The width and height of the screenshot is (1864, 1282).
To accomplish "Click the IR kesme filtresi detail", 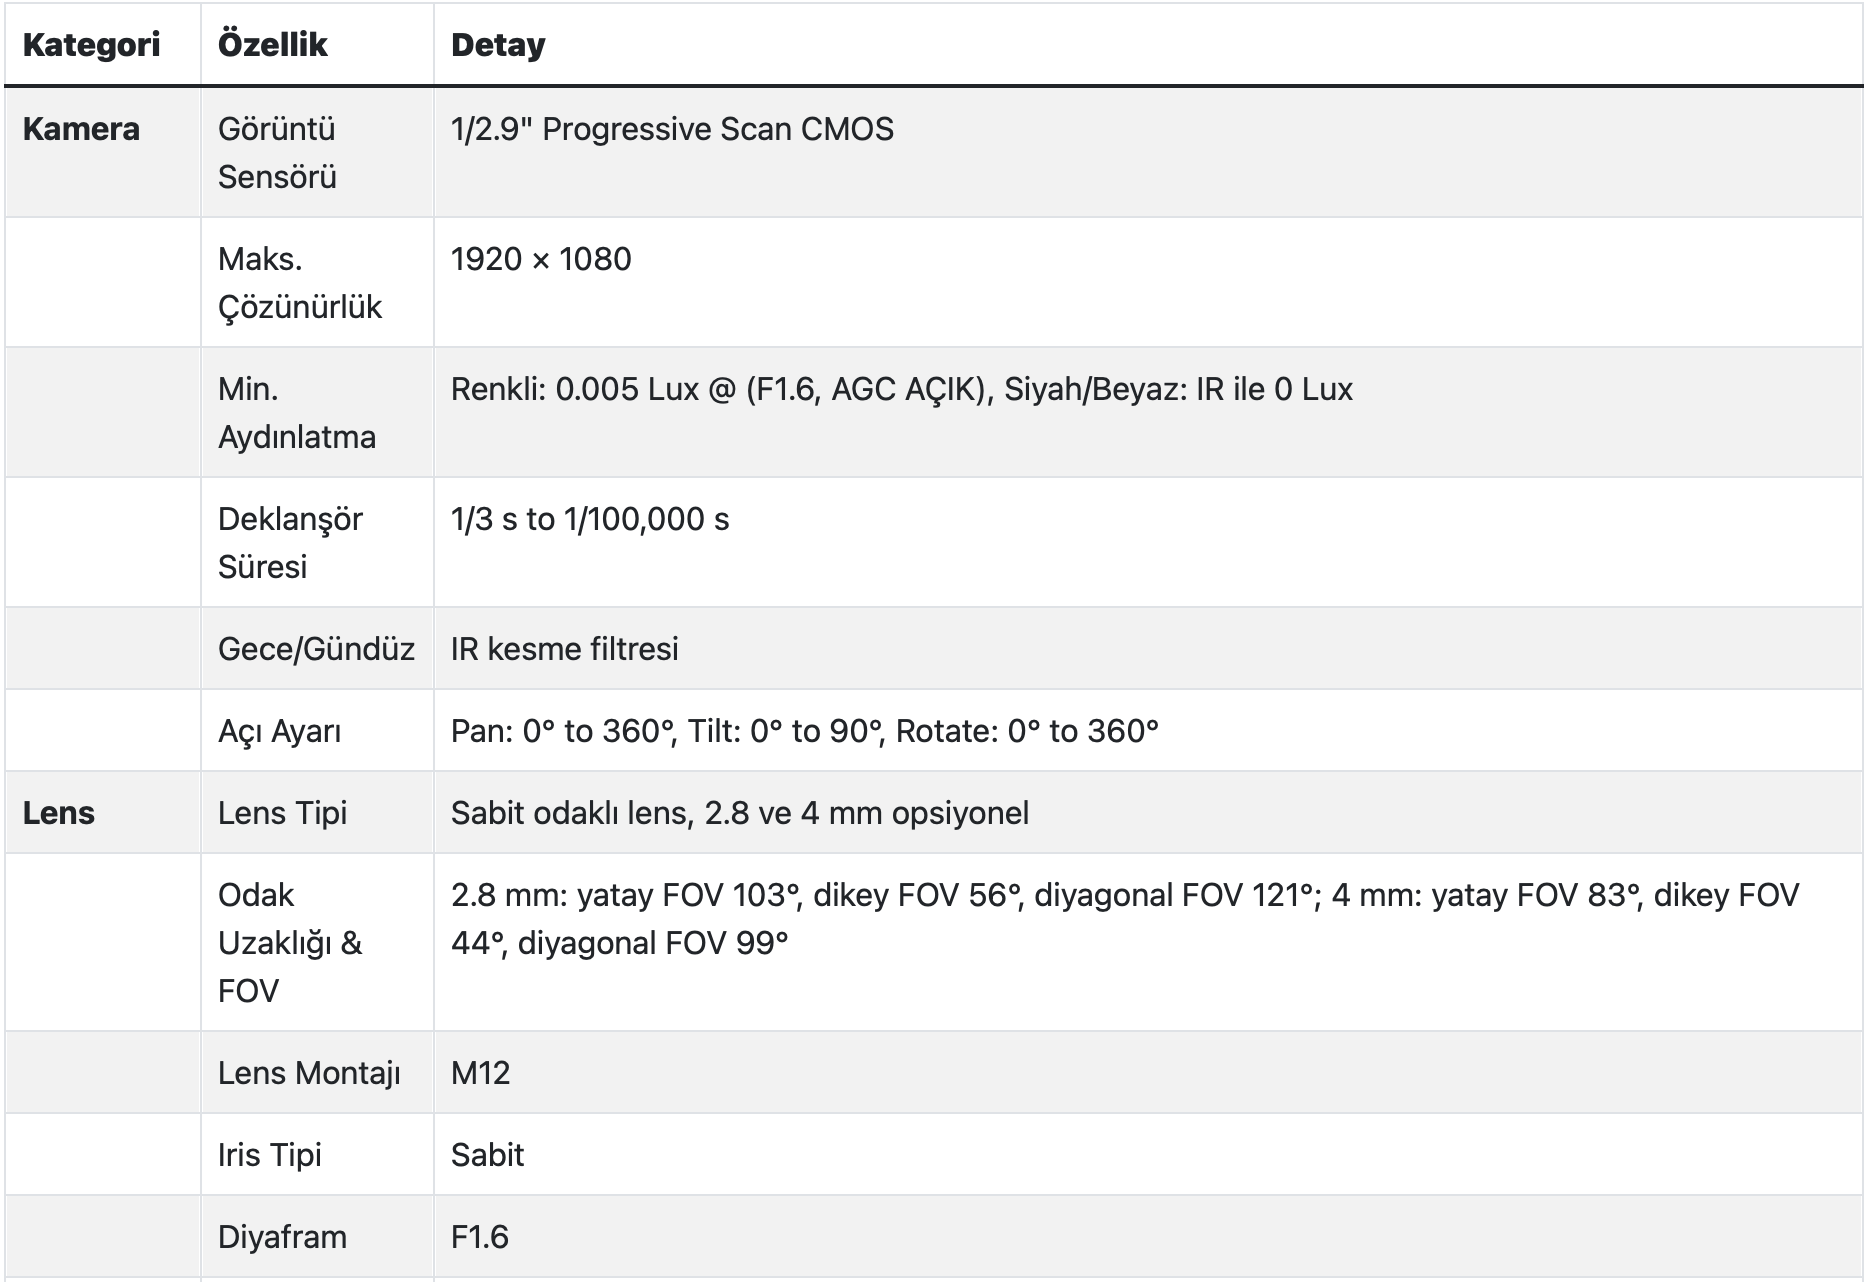I will (565, 649).
